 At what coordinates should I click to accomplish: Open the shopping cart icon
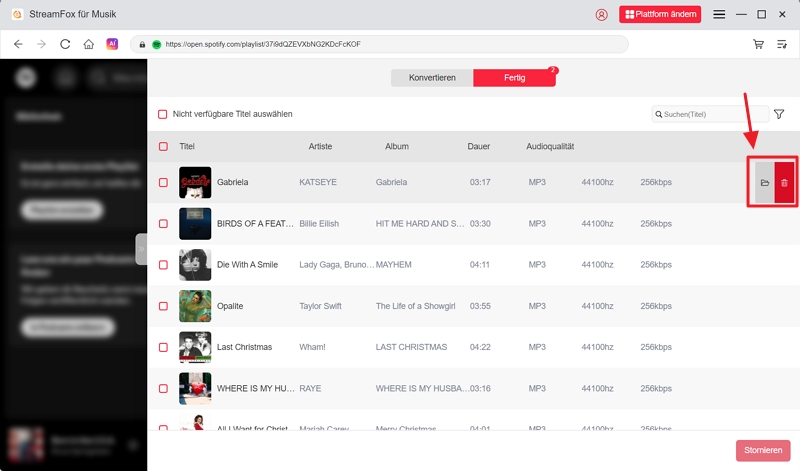pyautogui.click(x=759, y=44)
